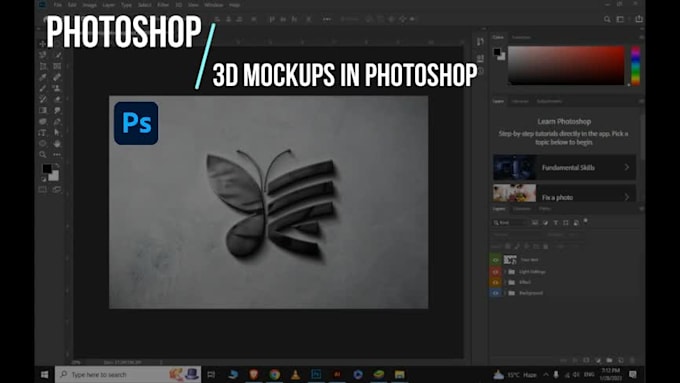Expand the Effect group
The width and height of the screenshot is (680, 383).
pyautogui.click(x=505, y=282)
